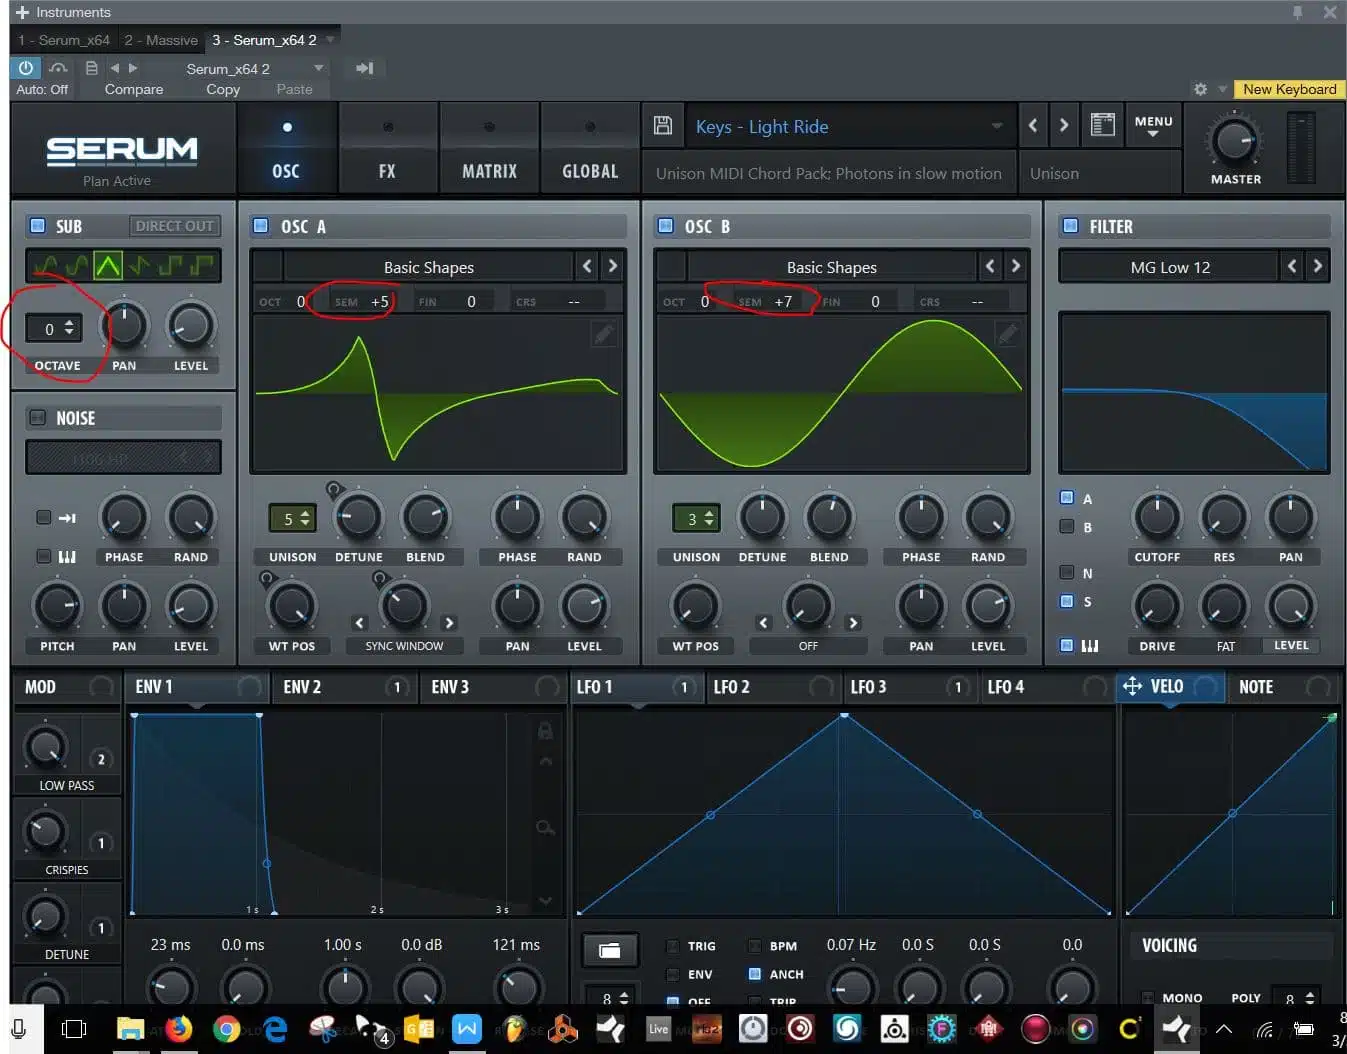Open the OSC A Basic Shapes wavetable selector
This screenshot has width=1347, height=1054.
pos(428,267)
